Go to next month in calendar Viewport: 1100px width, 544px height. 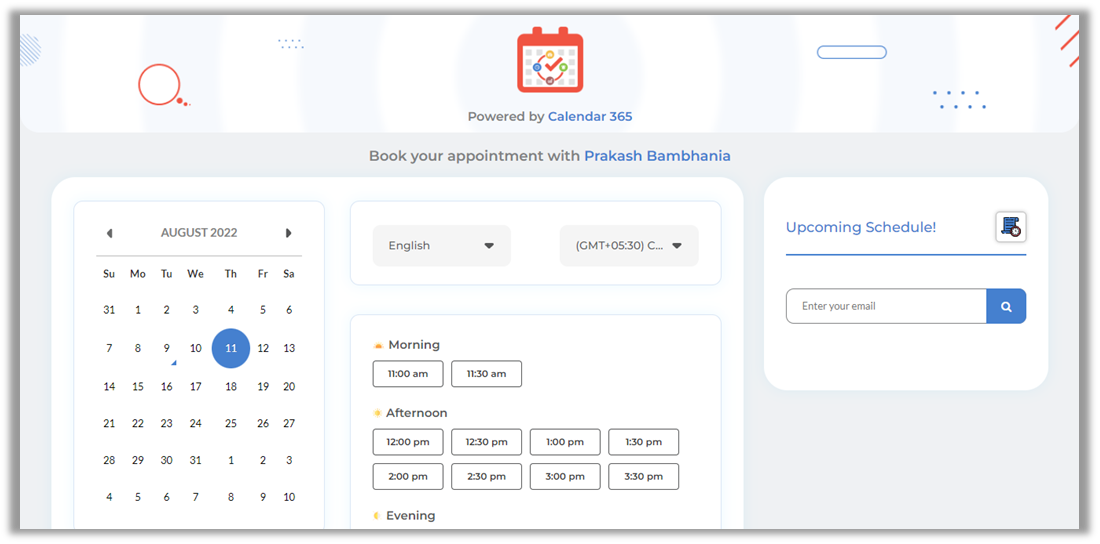coord(288,233)
